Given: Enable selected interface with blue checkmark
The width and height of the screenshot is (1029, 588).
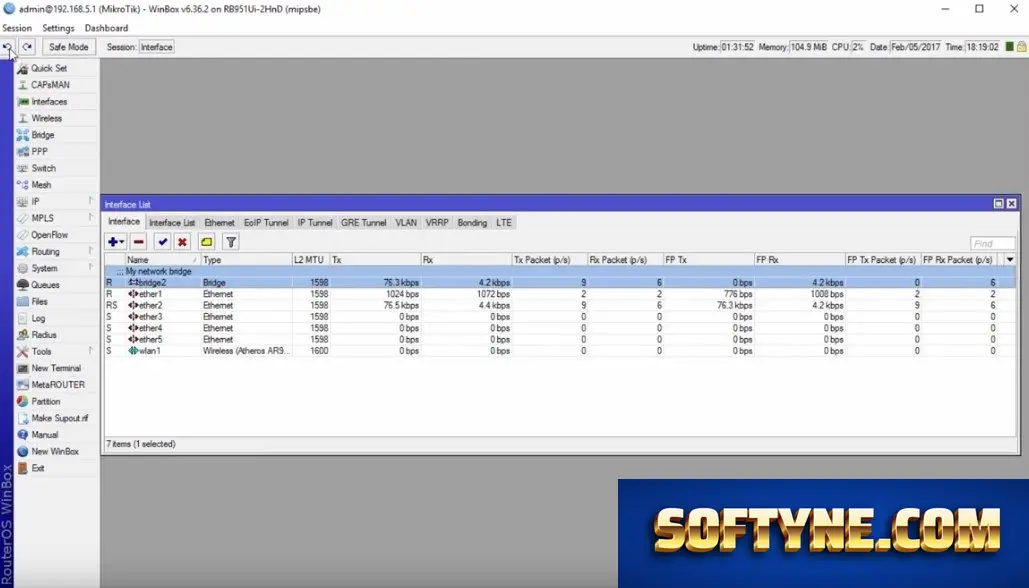Looking at the screenshot, I should 163,242.
